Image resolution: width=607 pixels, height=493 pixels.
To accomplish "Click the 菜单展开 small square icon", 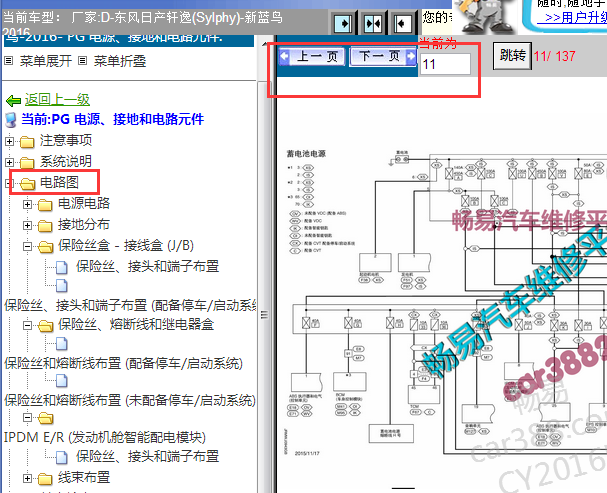I will 9,61.
